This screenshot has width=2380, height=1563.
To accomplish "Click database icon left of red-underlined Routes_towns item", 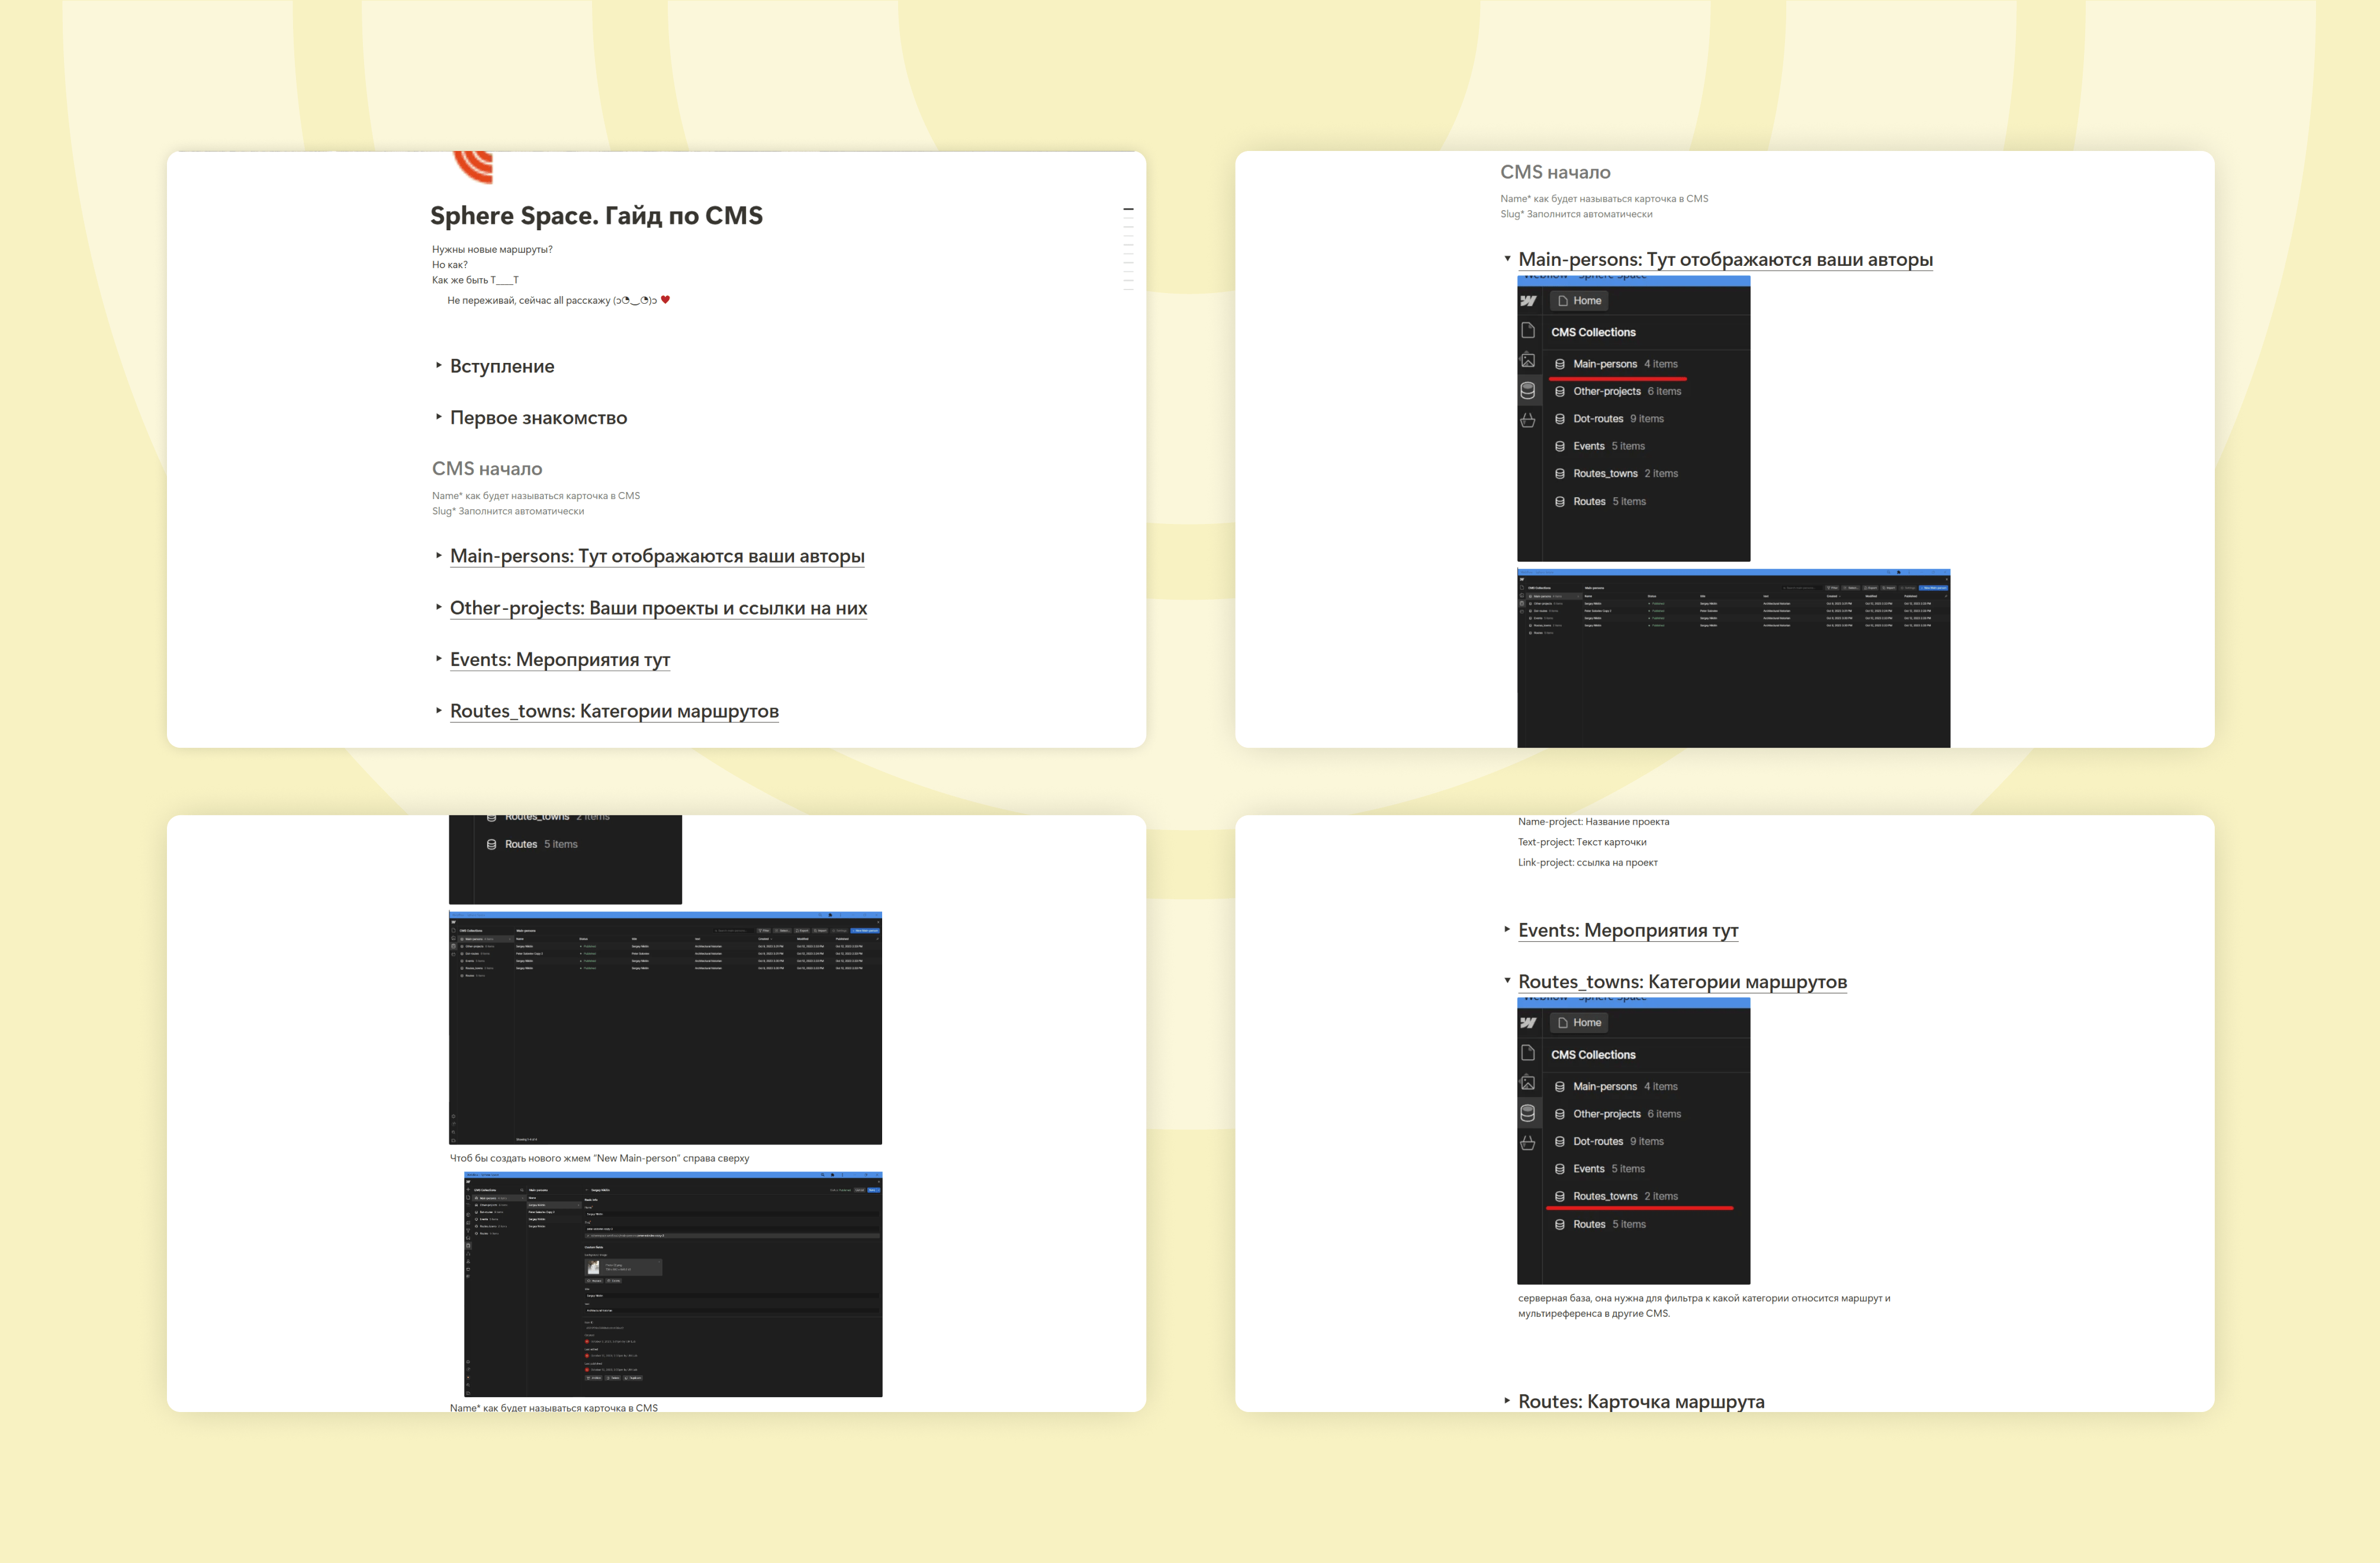I will pyautogui.click(x=1560, y=1197).
